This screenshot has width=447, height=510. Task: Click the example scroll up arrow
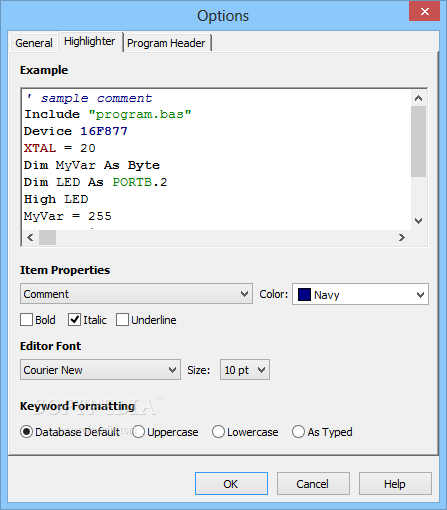tap(418, 98)
